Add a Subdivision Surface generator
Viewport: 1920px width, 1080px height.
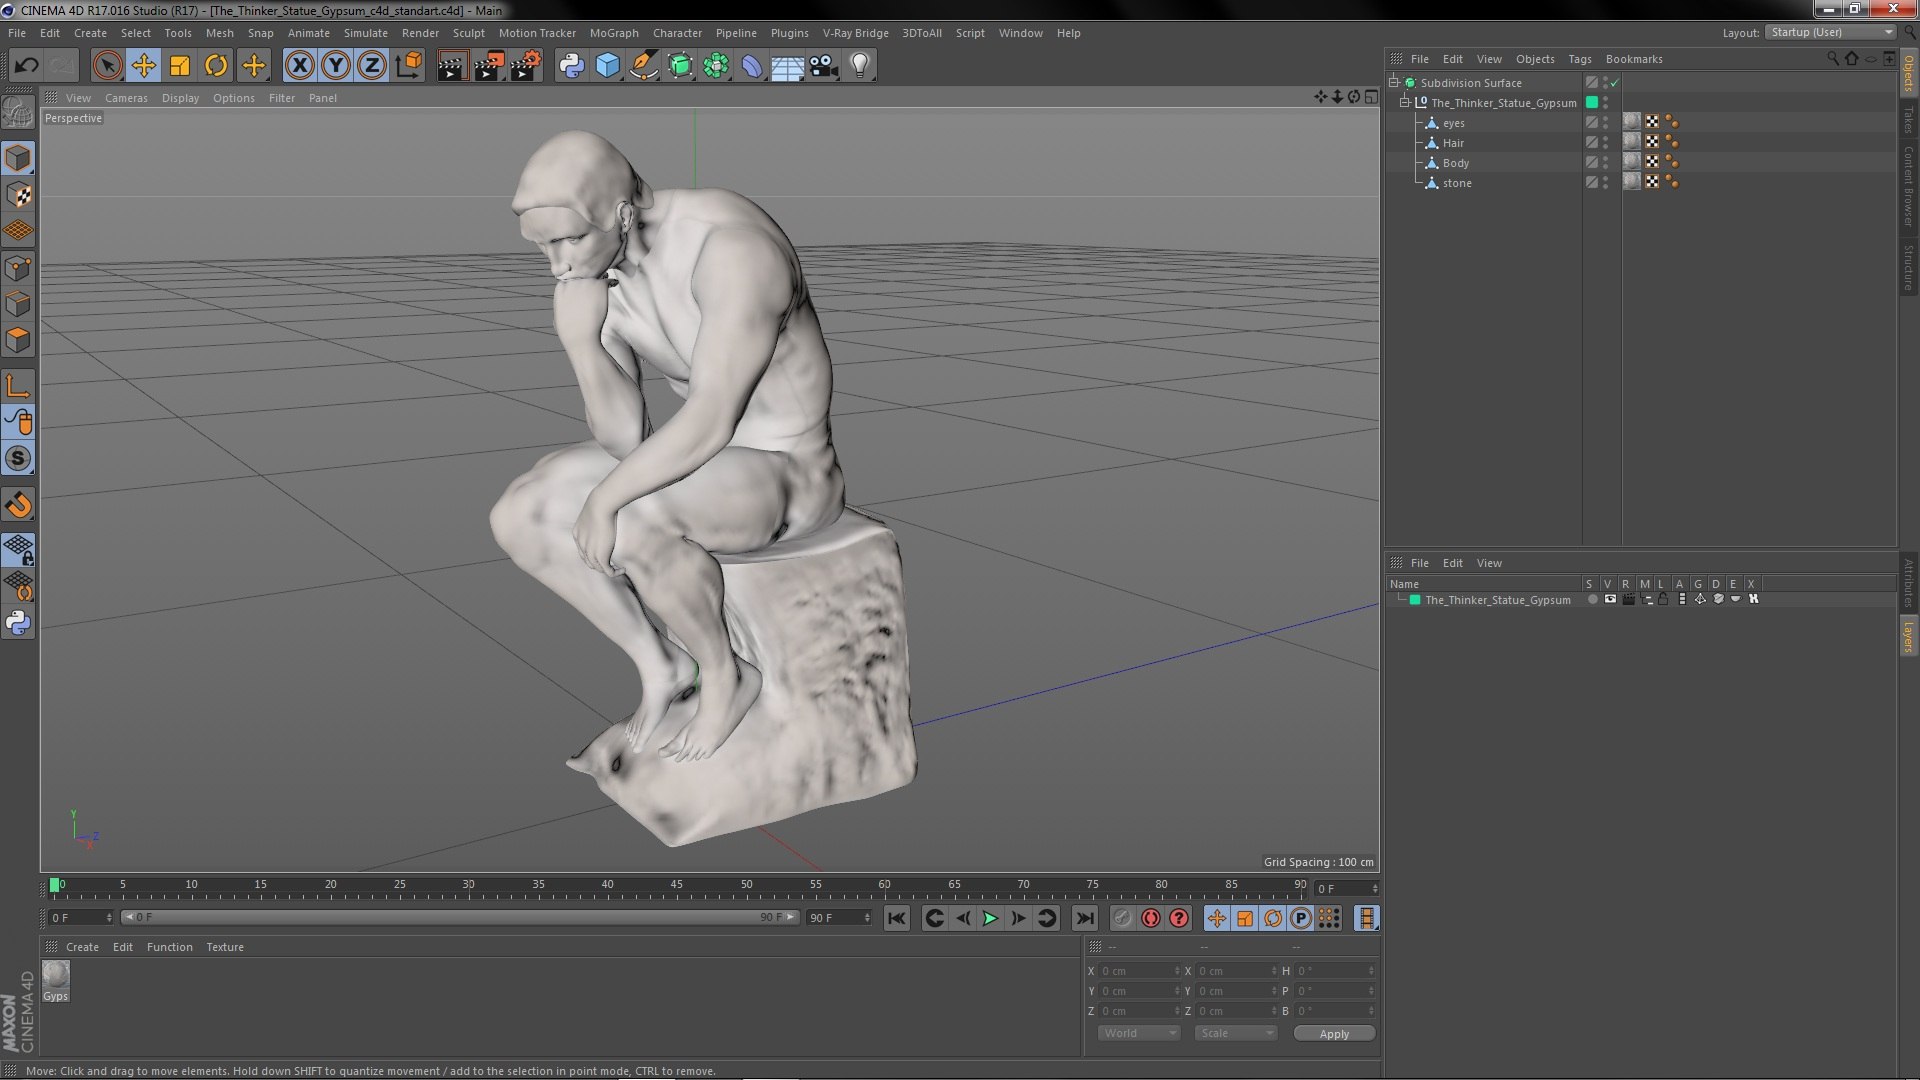coord(680,66)
